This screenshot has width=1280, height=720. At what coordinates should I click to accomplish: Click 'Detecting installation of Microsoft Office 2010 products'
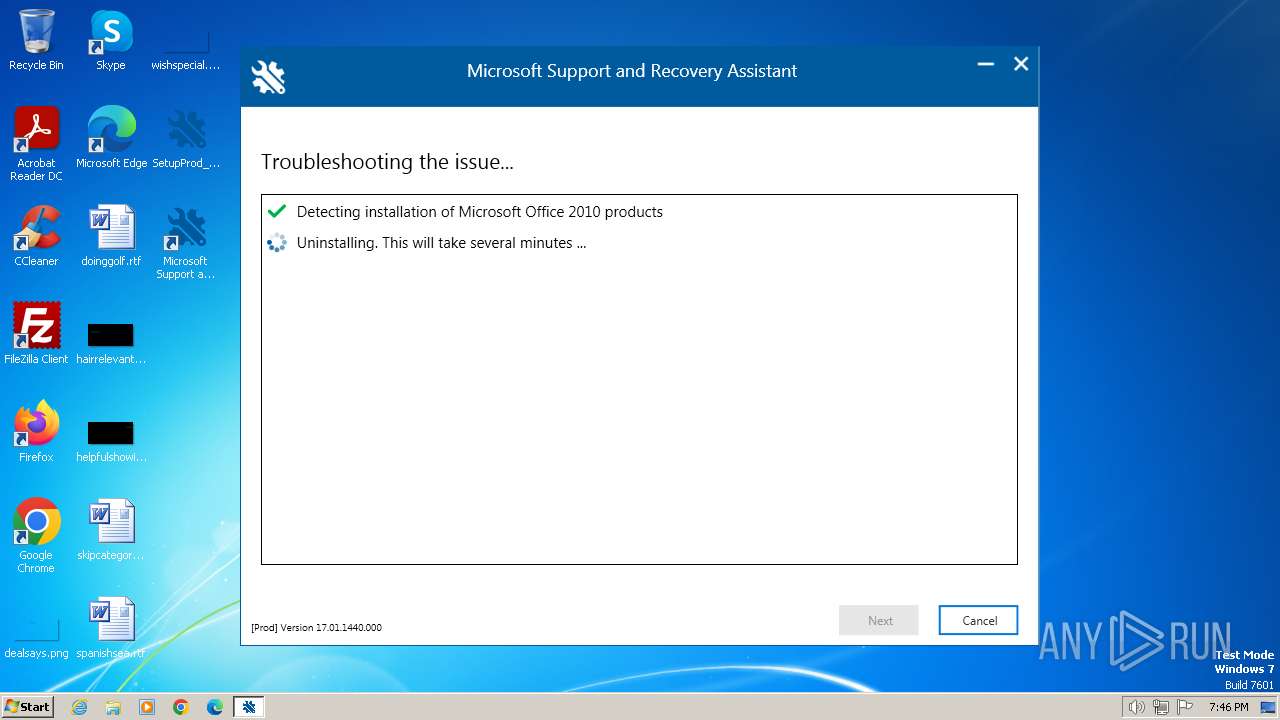point(480,212)
